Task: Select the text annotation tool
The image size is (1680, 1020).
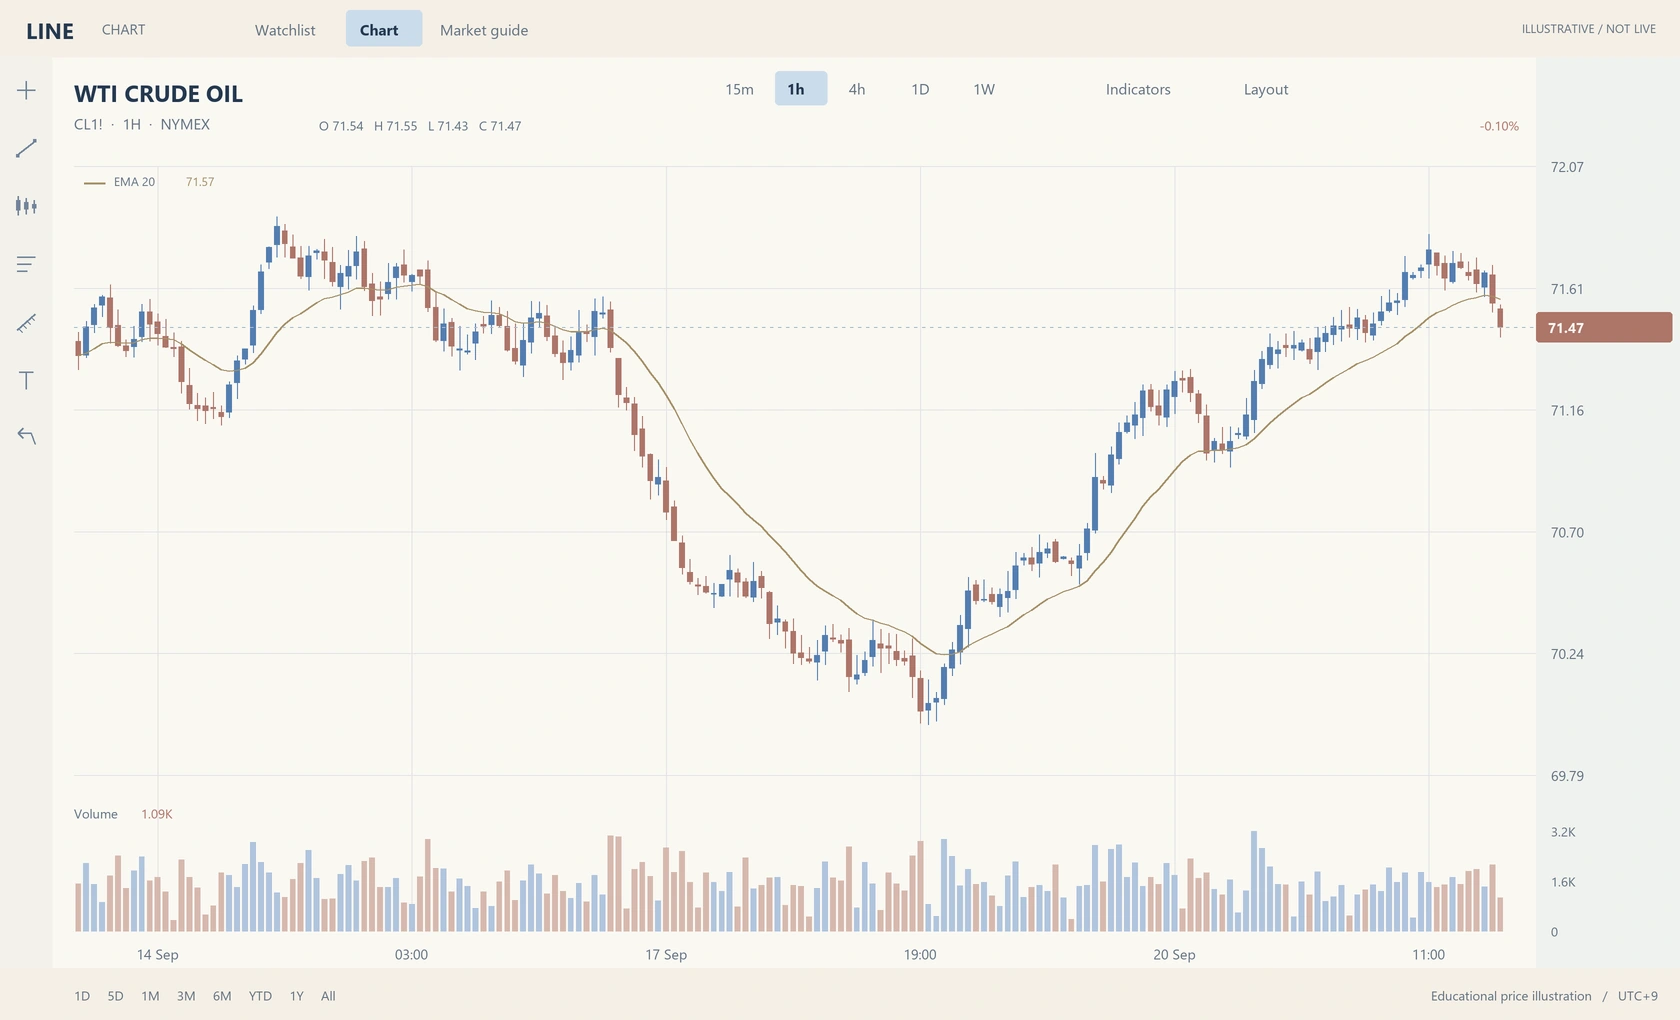Action: tap(26, 380)
